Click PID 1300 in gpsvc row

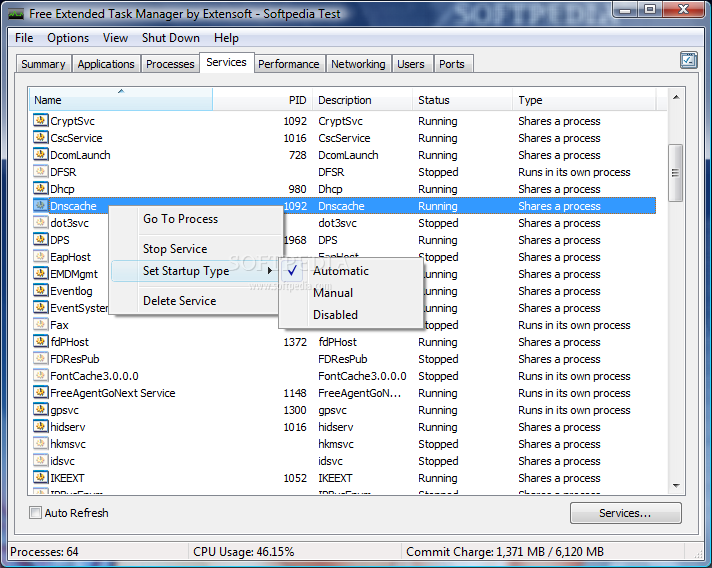[x=295, y=410]
